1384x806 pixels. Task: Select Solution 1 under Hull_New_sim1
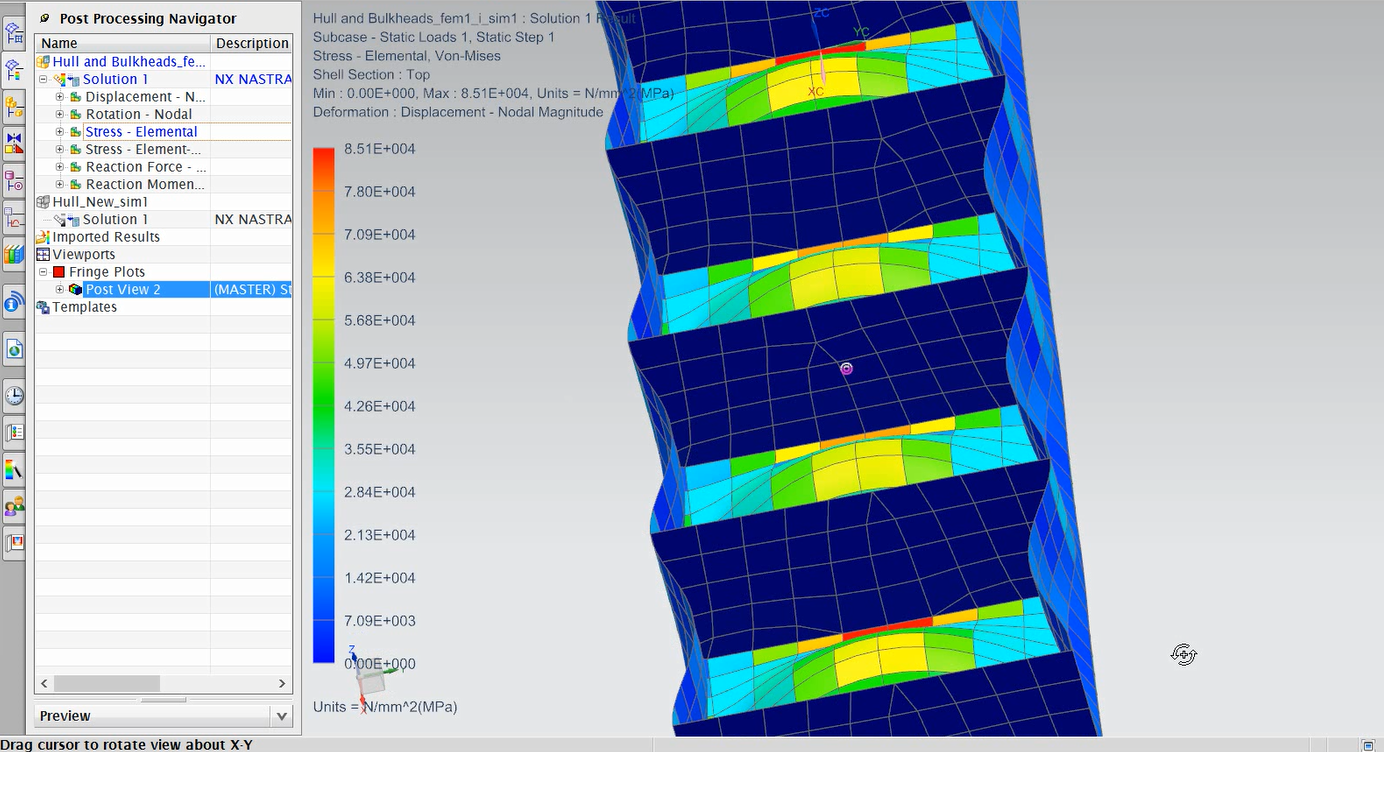(115, 219)
